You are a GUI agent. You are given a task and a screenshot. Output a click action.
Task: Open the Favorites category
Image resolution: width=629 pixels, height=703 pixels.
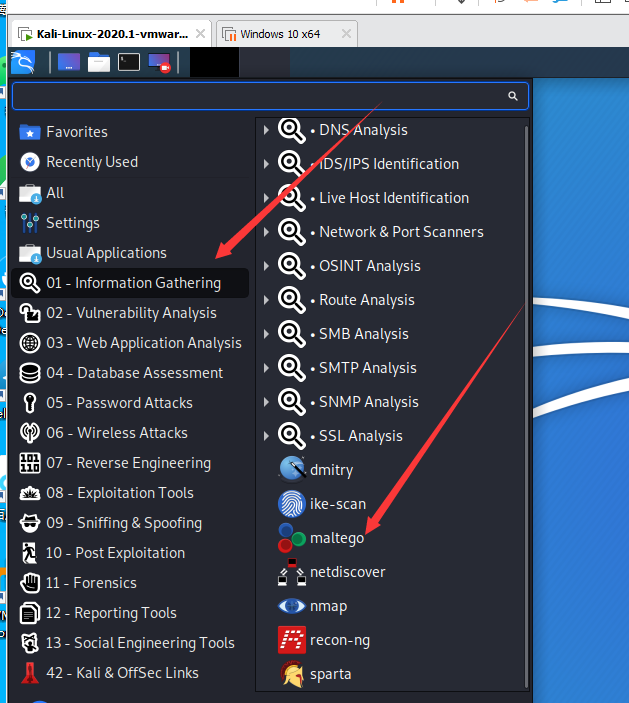(130, 132)
